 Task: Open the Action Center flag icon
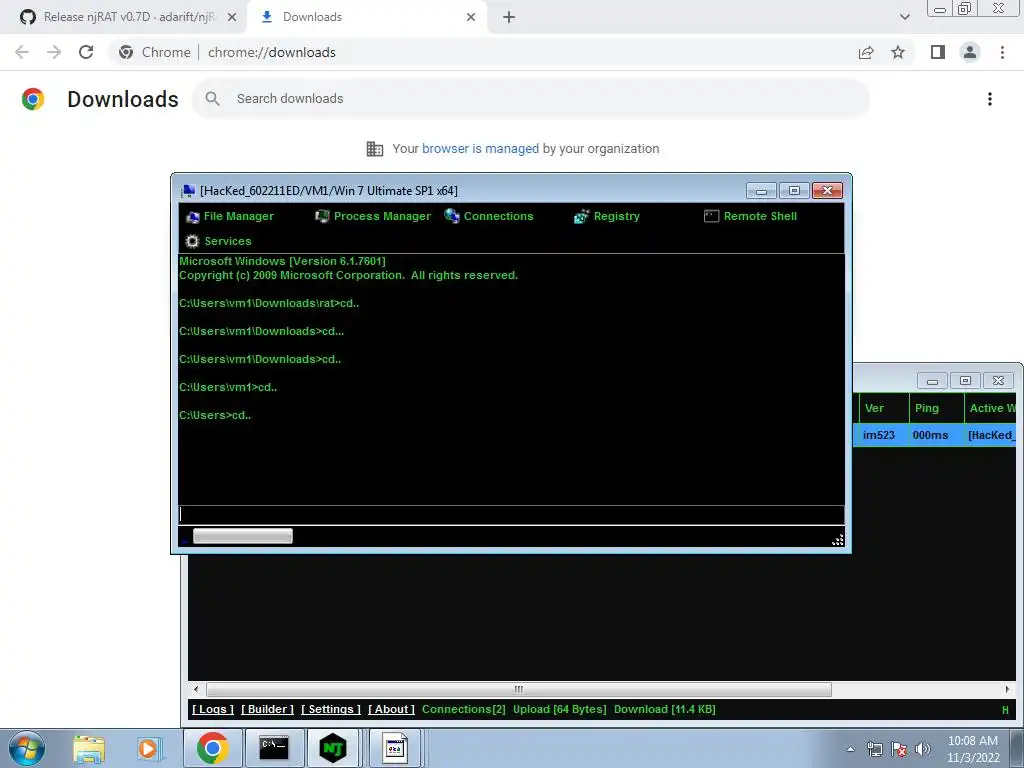coord(899,749)
